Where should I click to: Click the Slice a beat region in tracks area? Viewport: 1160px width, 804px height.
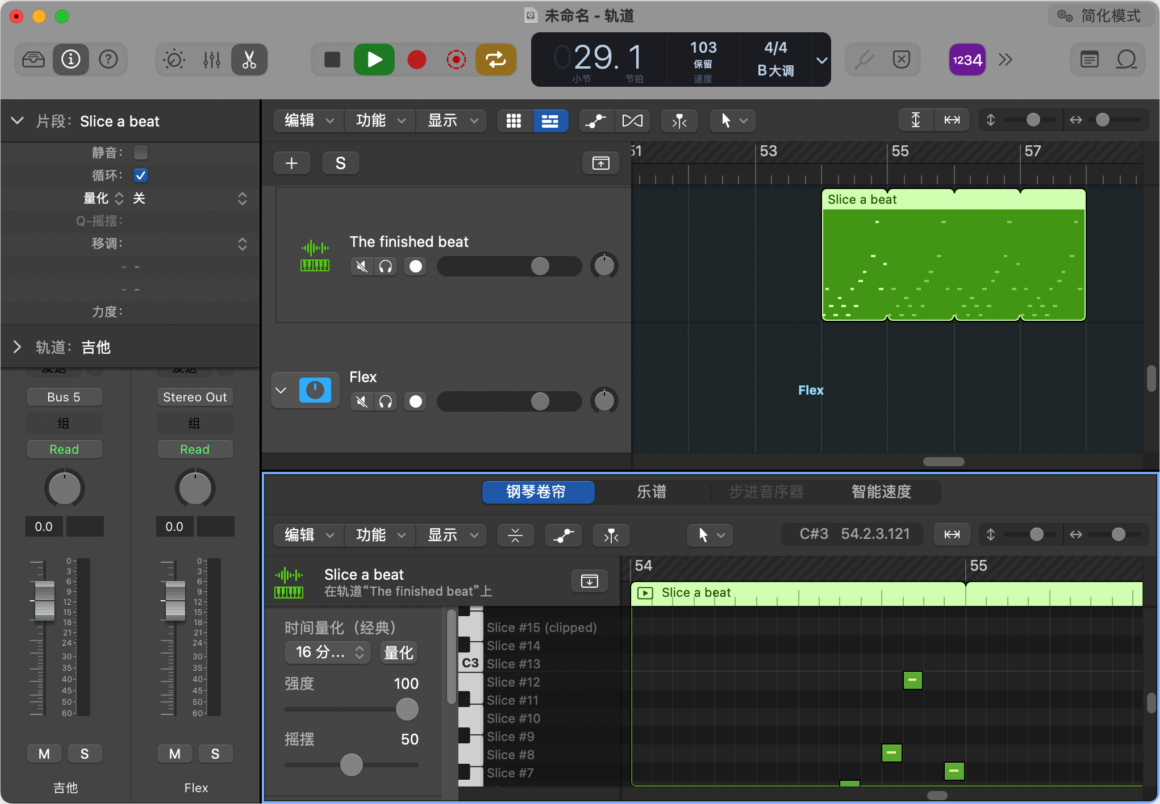click(954, 255)
